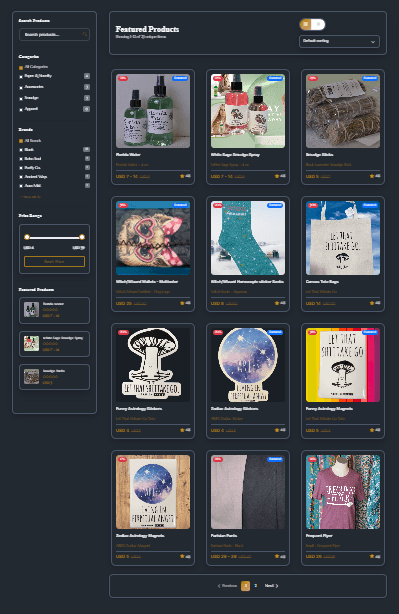
Task: Click the Search products input field
Action: click(x=54, y=34)
